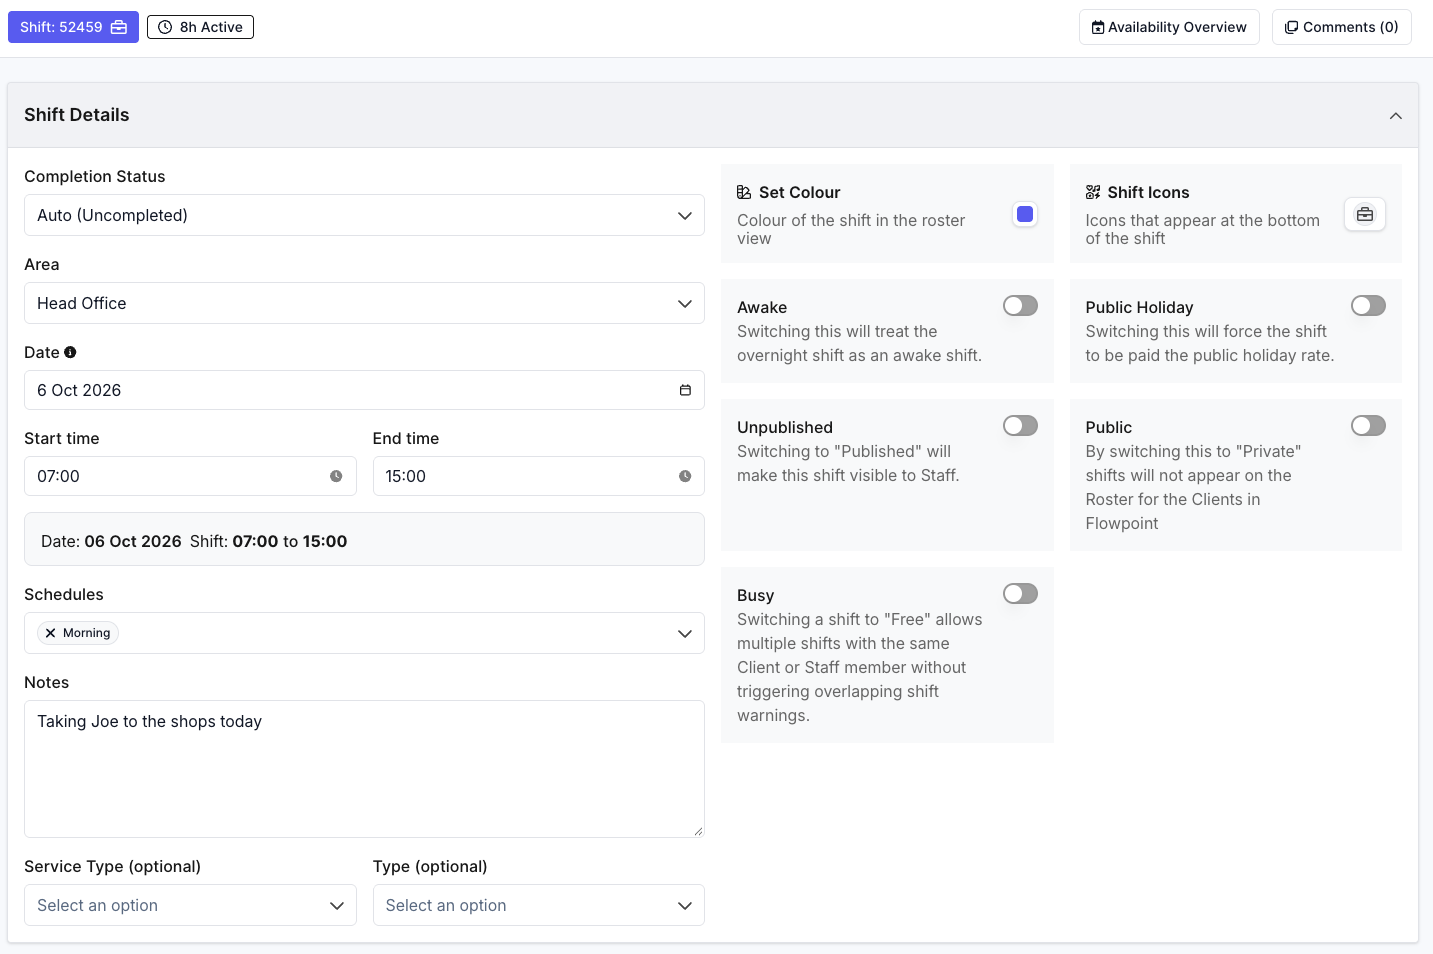
Task: Click the Notes textarea resize handle
Action: [698, 831]
